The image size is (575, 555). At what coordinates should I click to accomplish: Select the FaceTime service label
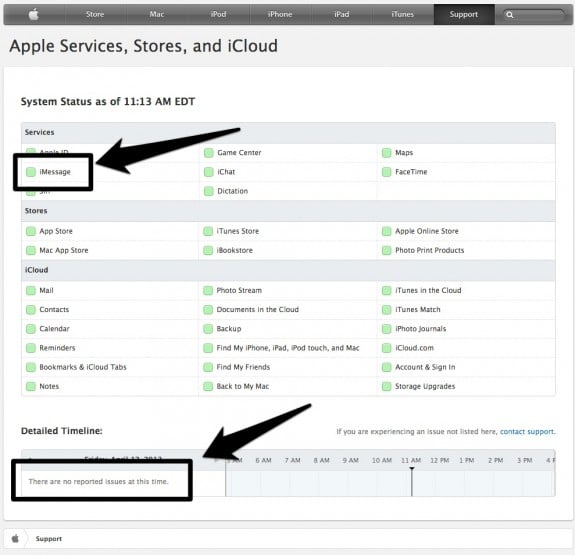[411, 172]
